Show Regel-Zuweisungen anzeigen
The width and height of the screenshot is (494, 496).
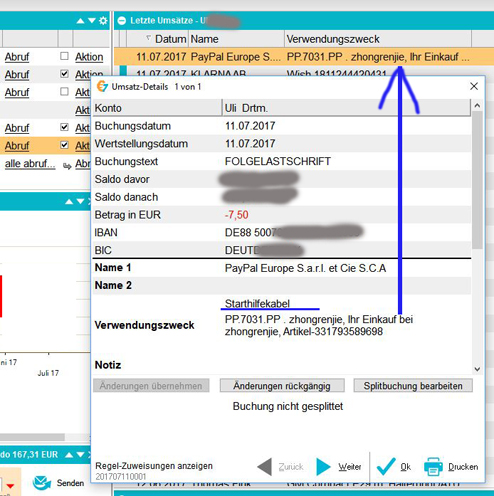click(154, 466)
